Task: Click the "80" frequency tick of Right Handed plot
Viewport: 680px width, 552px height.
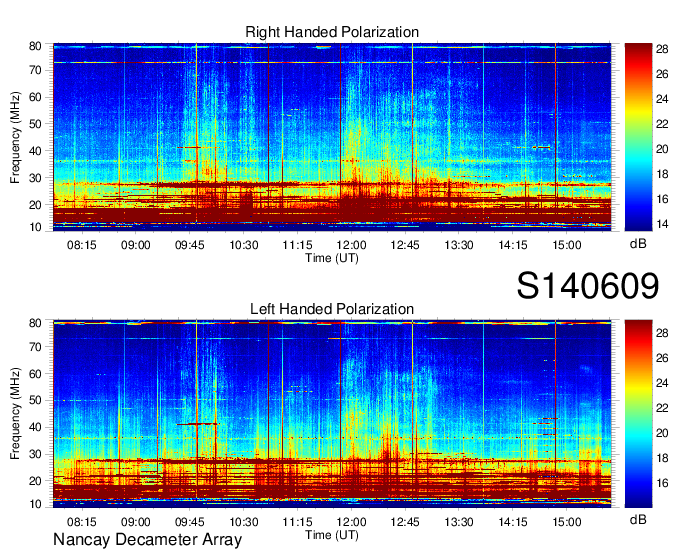Action: pos(35,46)
